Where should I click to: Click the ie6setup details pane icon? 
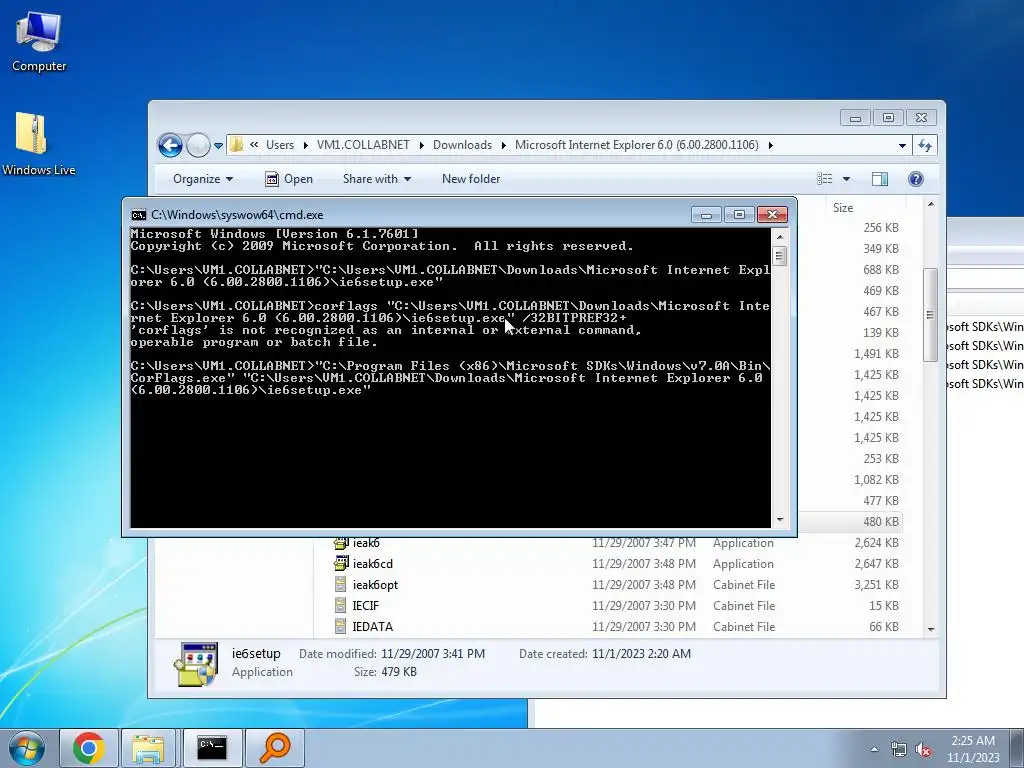point(196,664)
